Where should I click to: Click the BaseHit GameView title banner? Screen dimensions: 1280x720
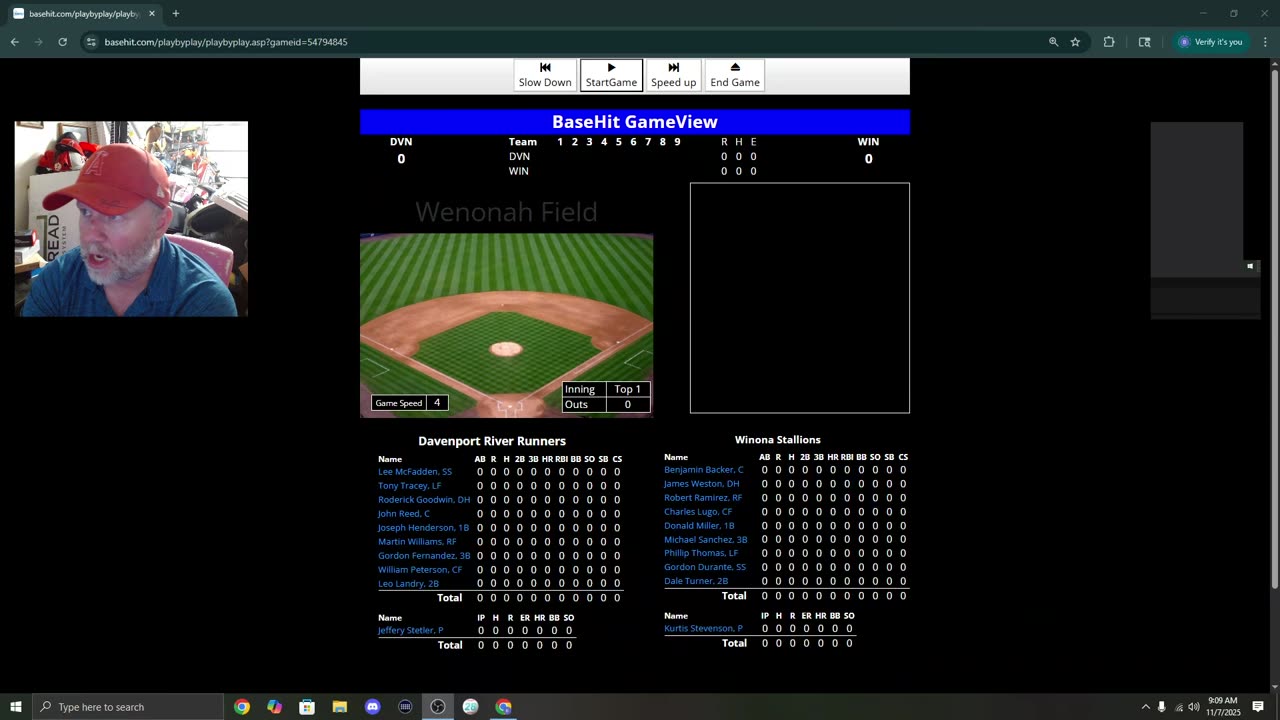(x=635, y=122)
